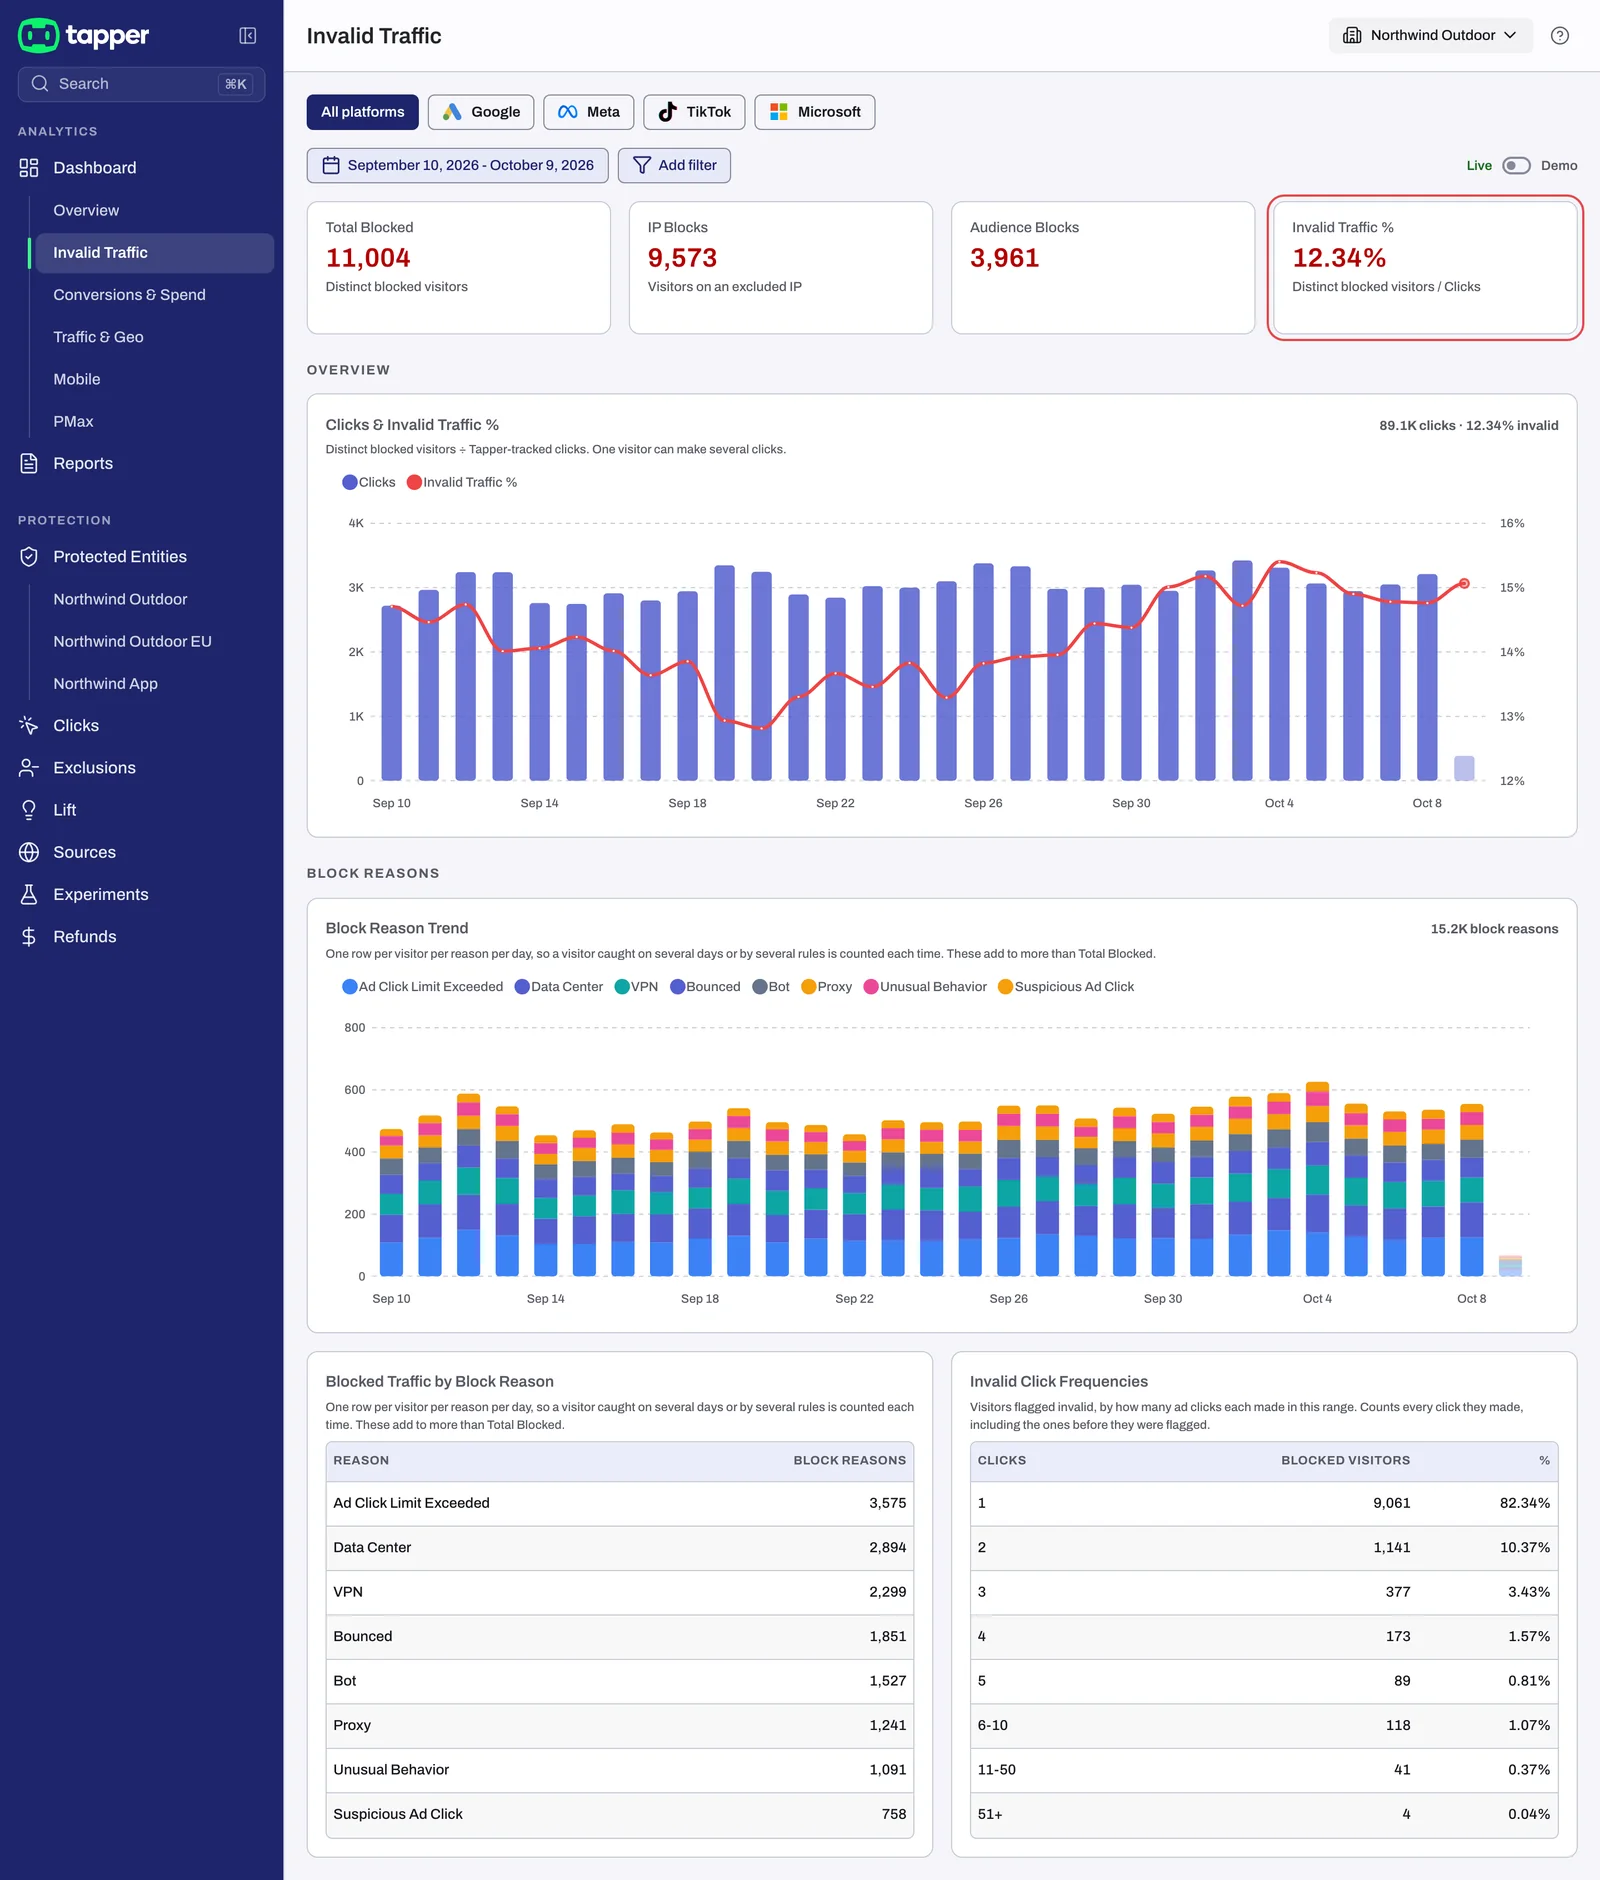Open the September 10 - October 9 date picker
Image resolution: width=1600 pixels, height=1880 pixels.
pos(457,166)
